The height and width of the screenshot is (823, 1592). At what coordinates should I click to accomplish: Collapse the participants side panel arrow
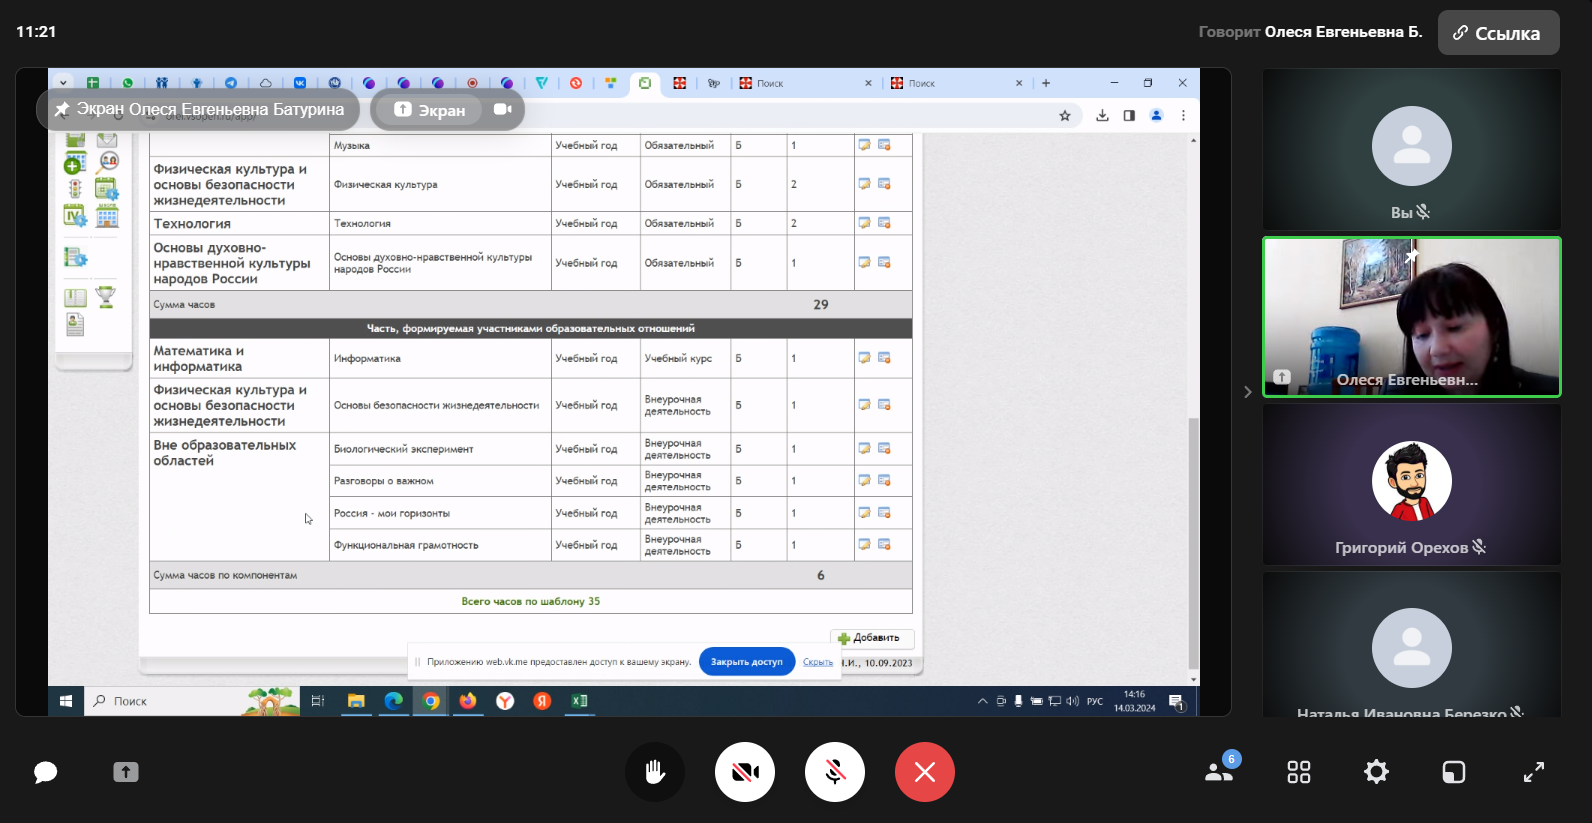pos(1247,392)
